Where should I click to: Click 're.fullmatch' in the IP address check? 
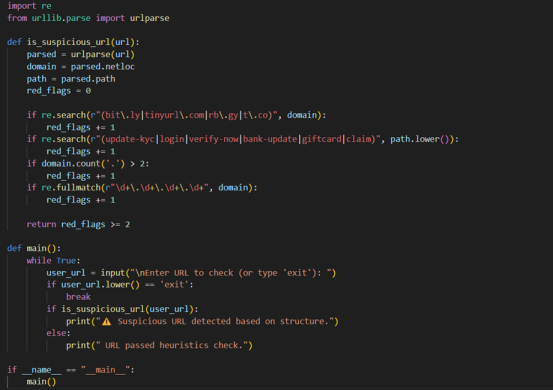pyautogui.click(x=71, y=188)
